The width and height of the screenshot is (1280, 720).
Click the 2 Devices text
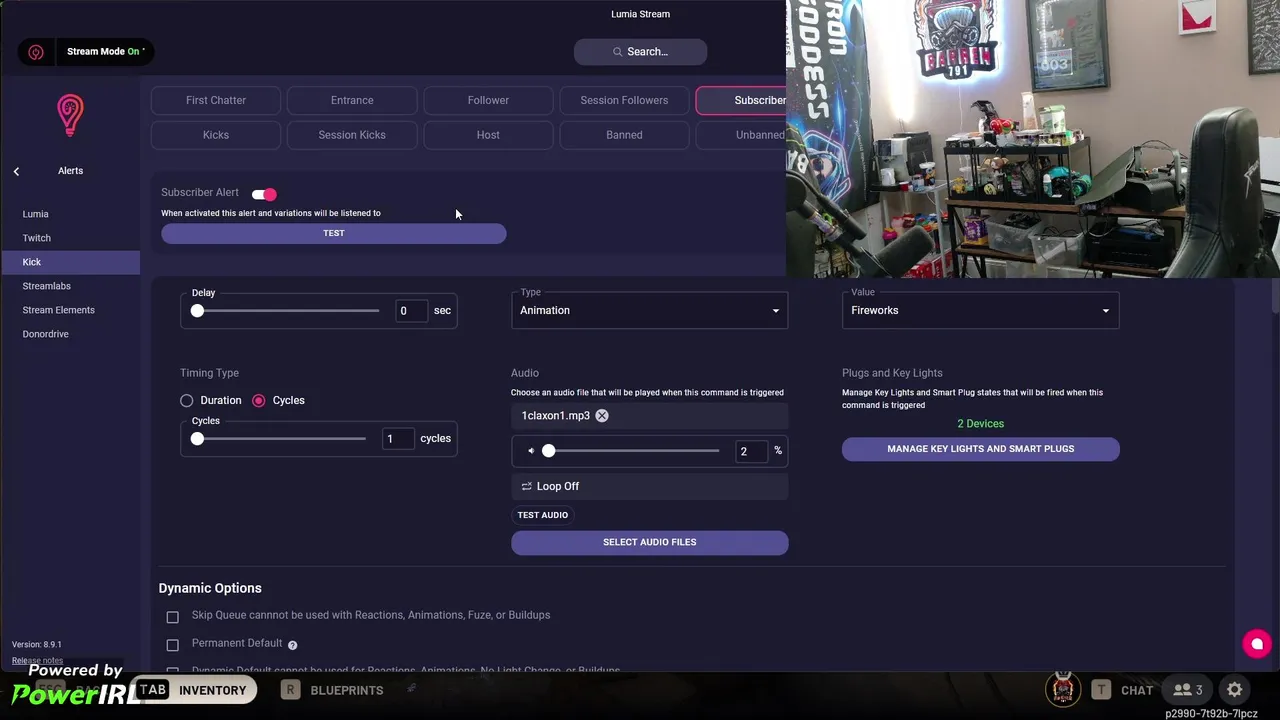pos(981,424)
